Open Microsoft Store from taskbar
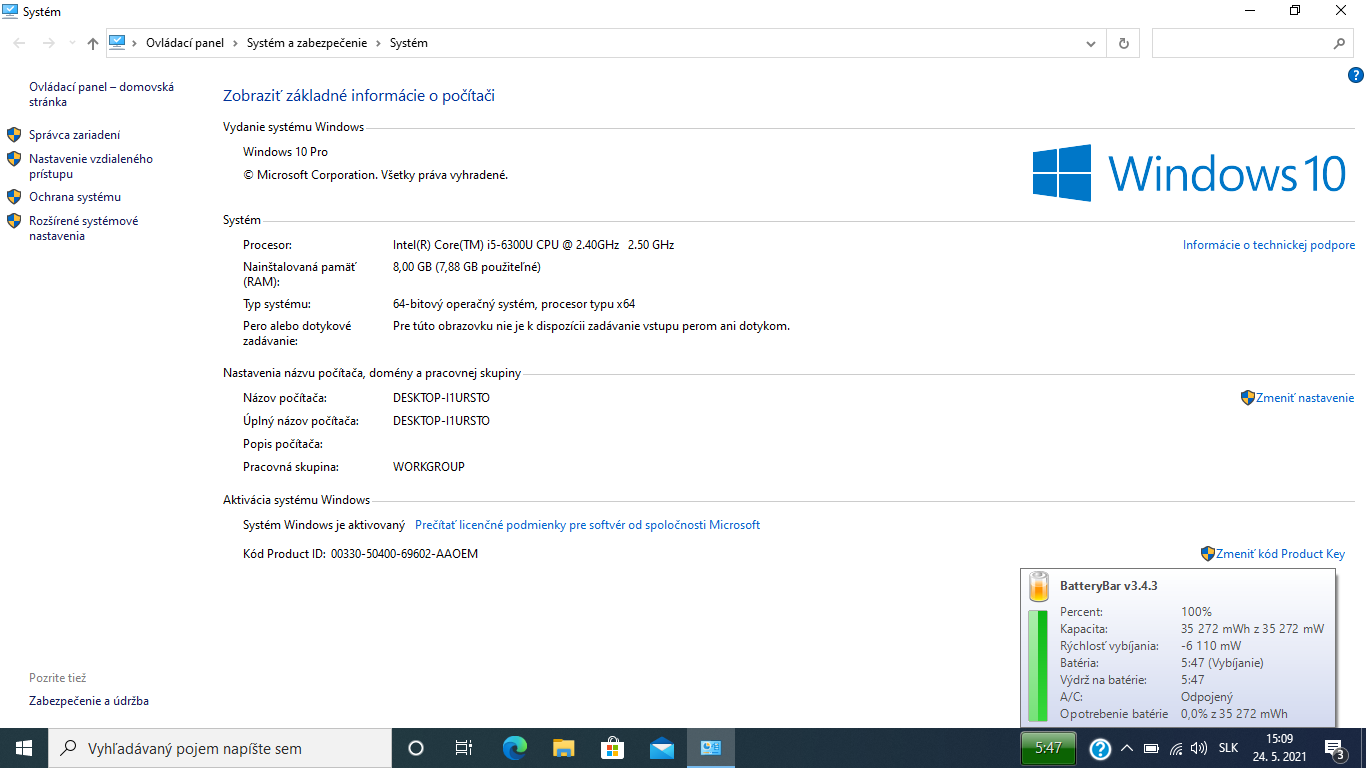This screenshot has height=768, width=1366. point(613,748)
